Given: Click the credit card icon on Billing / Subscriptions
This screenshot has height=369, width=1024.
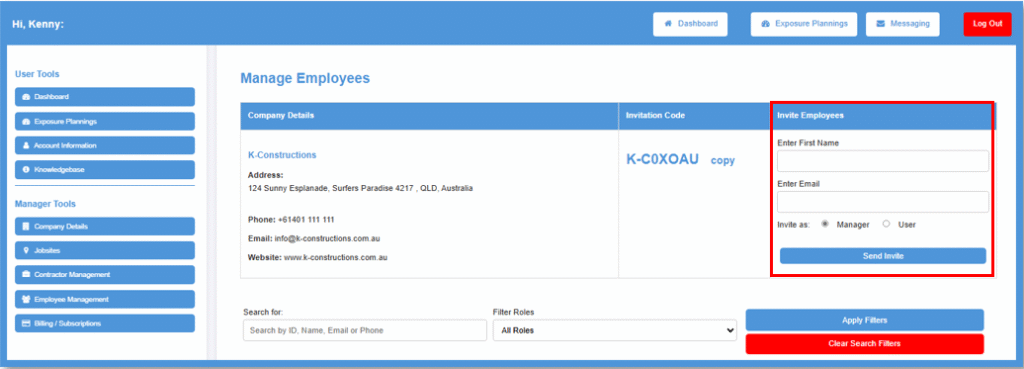Looking at the screenshot, I should point(26,323).
